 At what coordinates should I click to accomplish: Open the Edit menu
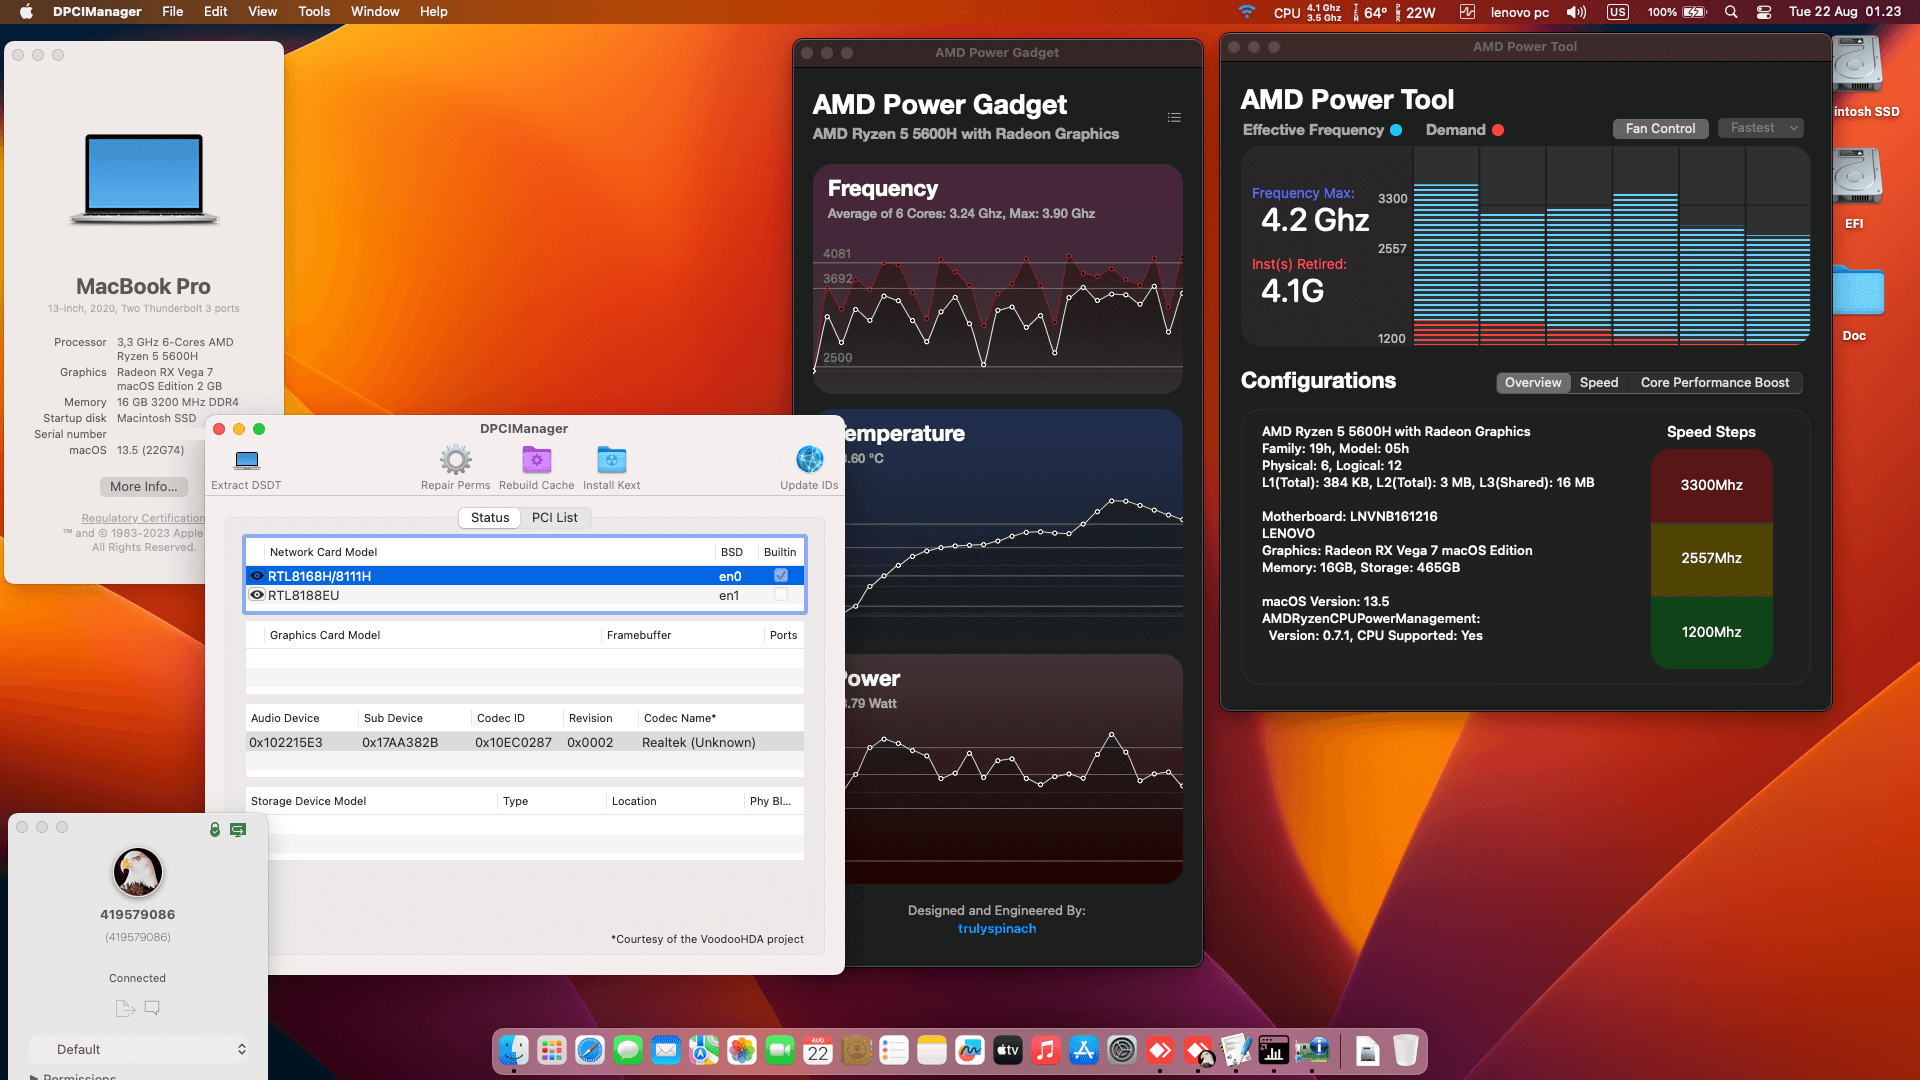coord(215,12)
